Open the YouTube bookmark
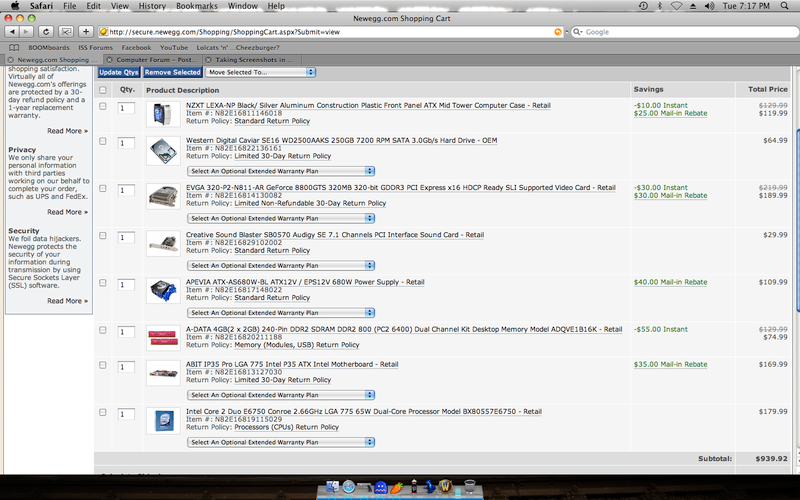This screenshot has width=800, height=500. tap(174, 47)
